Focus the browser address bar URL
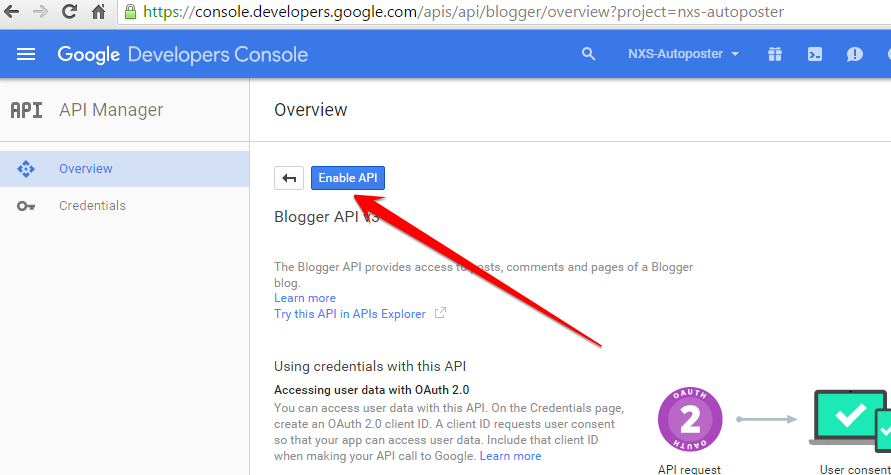Image resolution: width=891 pixels, height=475 pixels. 463,11
